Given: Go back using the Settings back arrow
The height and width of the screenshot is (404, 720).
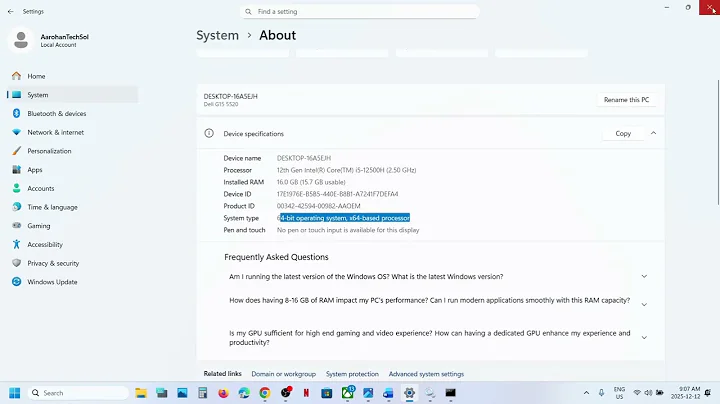Looking at the screenshot, I should (11, 11).
